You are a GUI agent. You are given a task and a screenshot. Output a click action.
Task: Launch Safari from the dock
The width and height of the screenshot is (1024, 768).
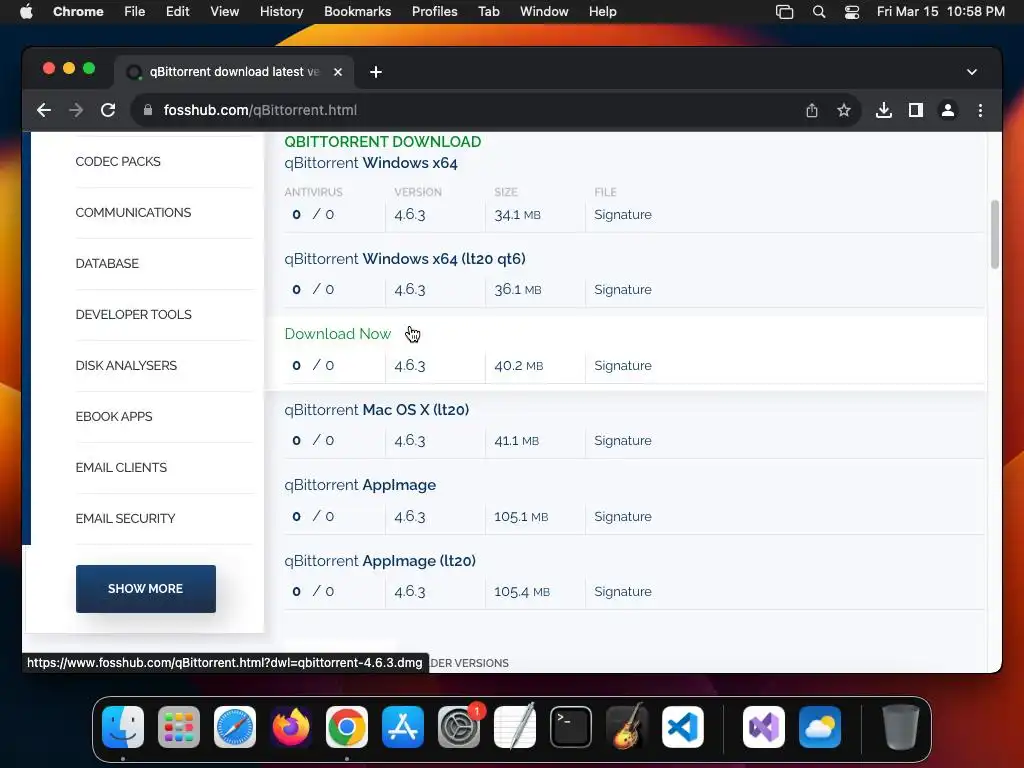coord(234,727)
